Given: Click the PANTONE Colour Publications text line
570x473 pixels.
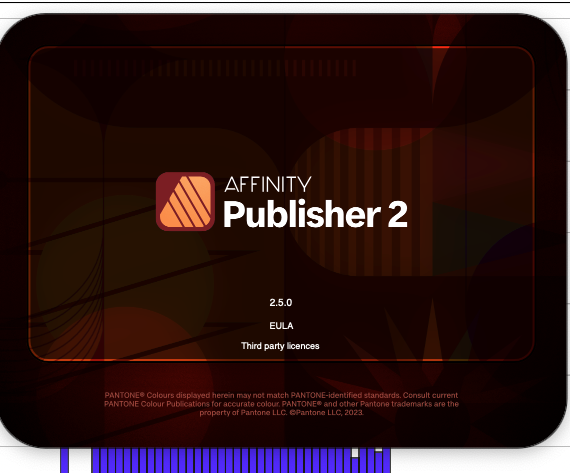Looking at the screenshot, I should point(281,404).
